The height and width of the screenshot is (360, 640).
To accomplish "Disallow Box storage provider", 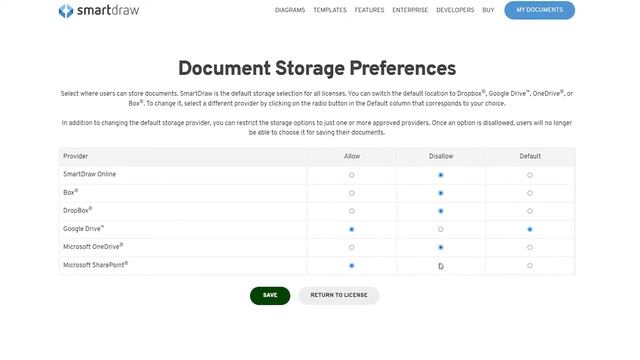I will [x=440, y=193].
